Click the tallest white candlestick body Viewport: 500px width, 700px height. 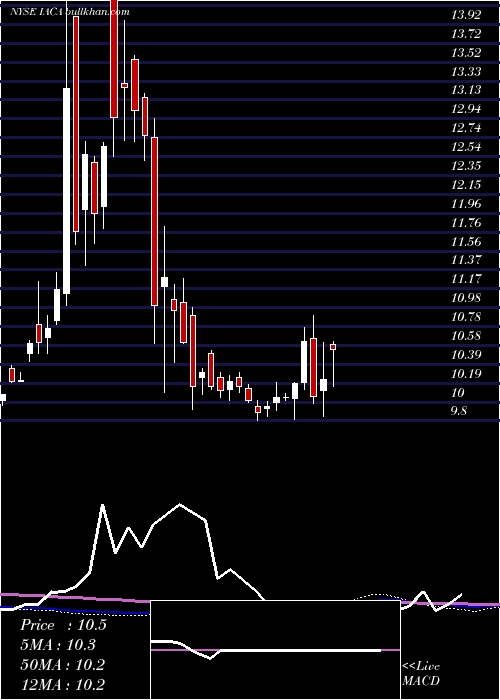click(x=66, y=191)
